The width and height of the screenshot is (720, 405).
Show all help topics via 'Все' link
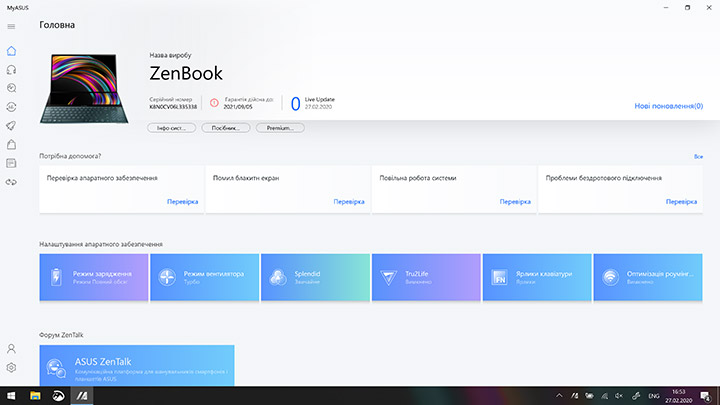[698, 157]
